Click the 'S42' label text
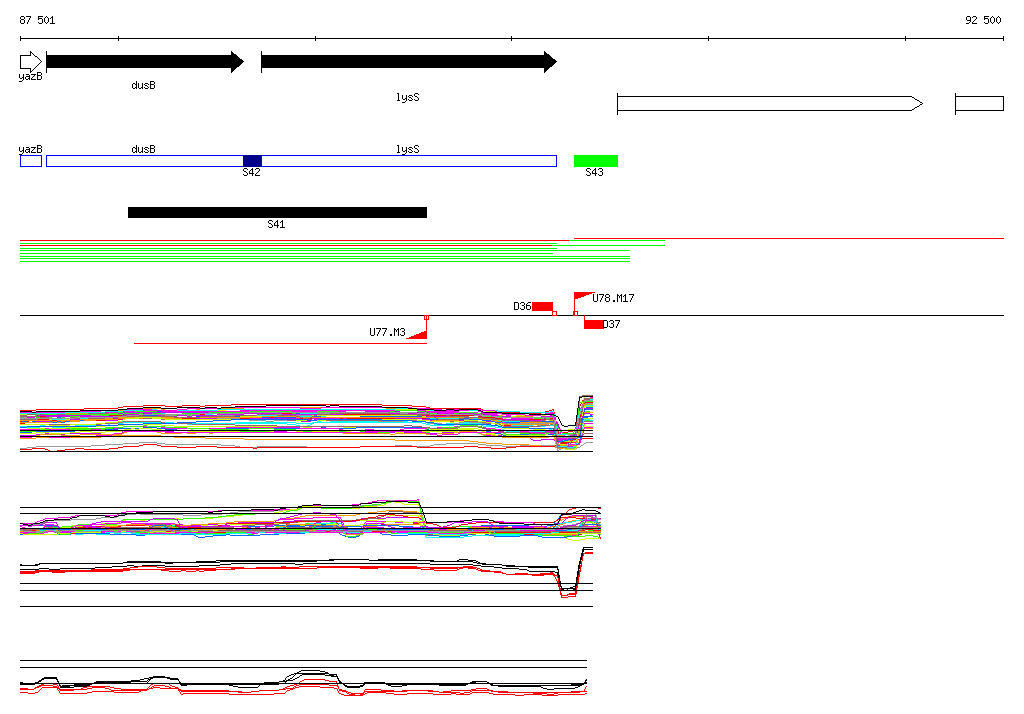Viewport: 1024px width, 714px height. coord(251,172)
